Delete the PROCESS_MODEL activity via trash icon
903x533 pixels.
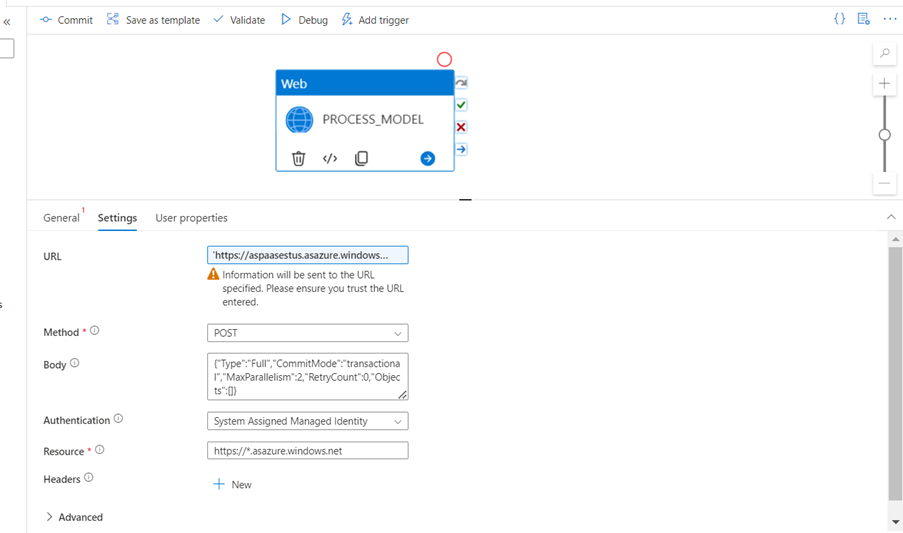tap(298, 158)
